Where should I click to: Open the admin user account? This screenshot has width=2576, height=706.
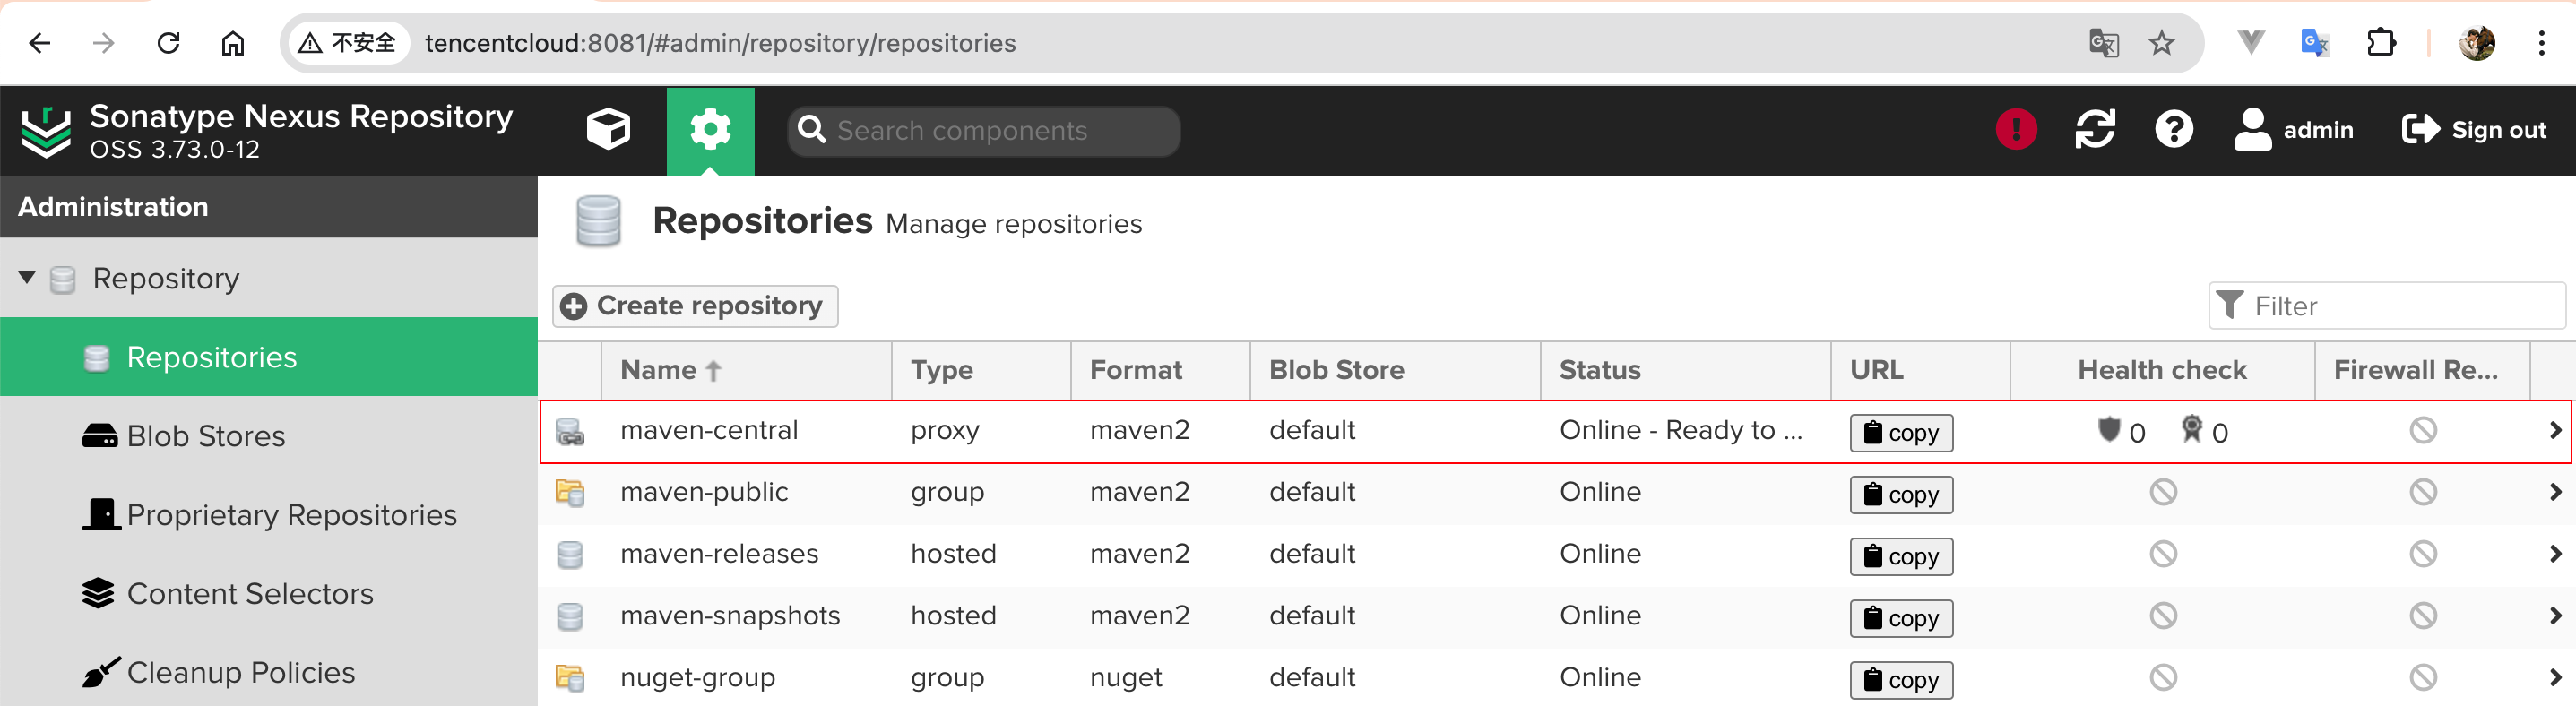coord(2293,130)
